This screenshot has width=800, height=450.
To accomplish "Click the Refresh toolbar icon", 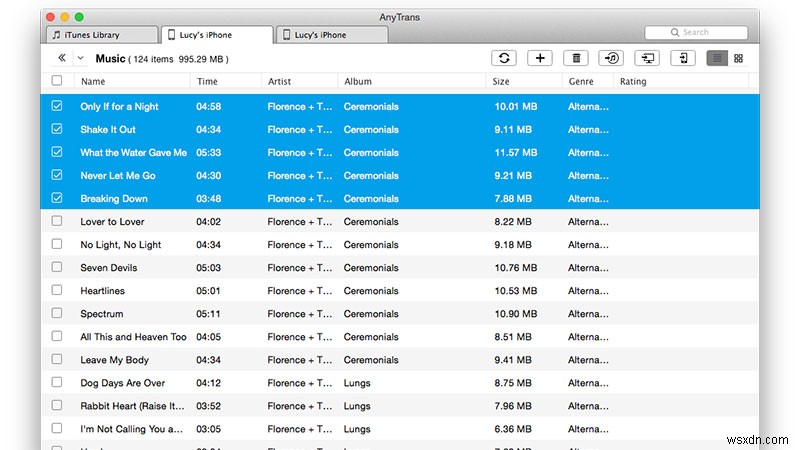I will click(x=504, y=58).
